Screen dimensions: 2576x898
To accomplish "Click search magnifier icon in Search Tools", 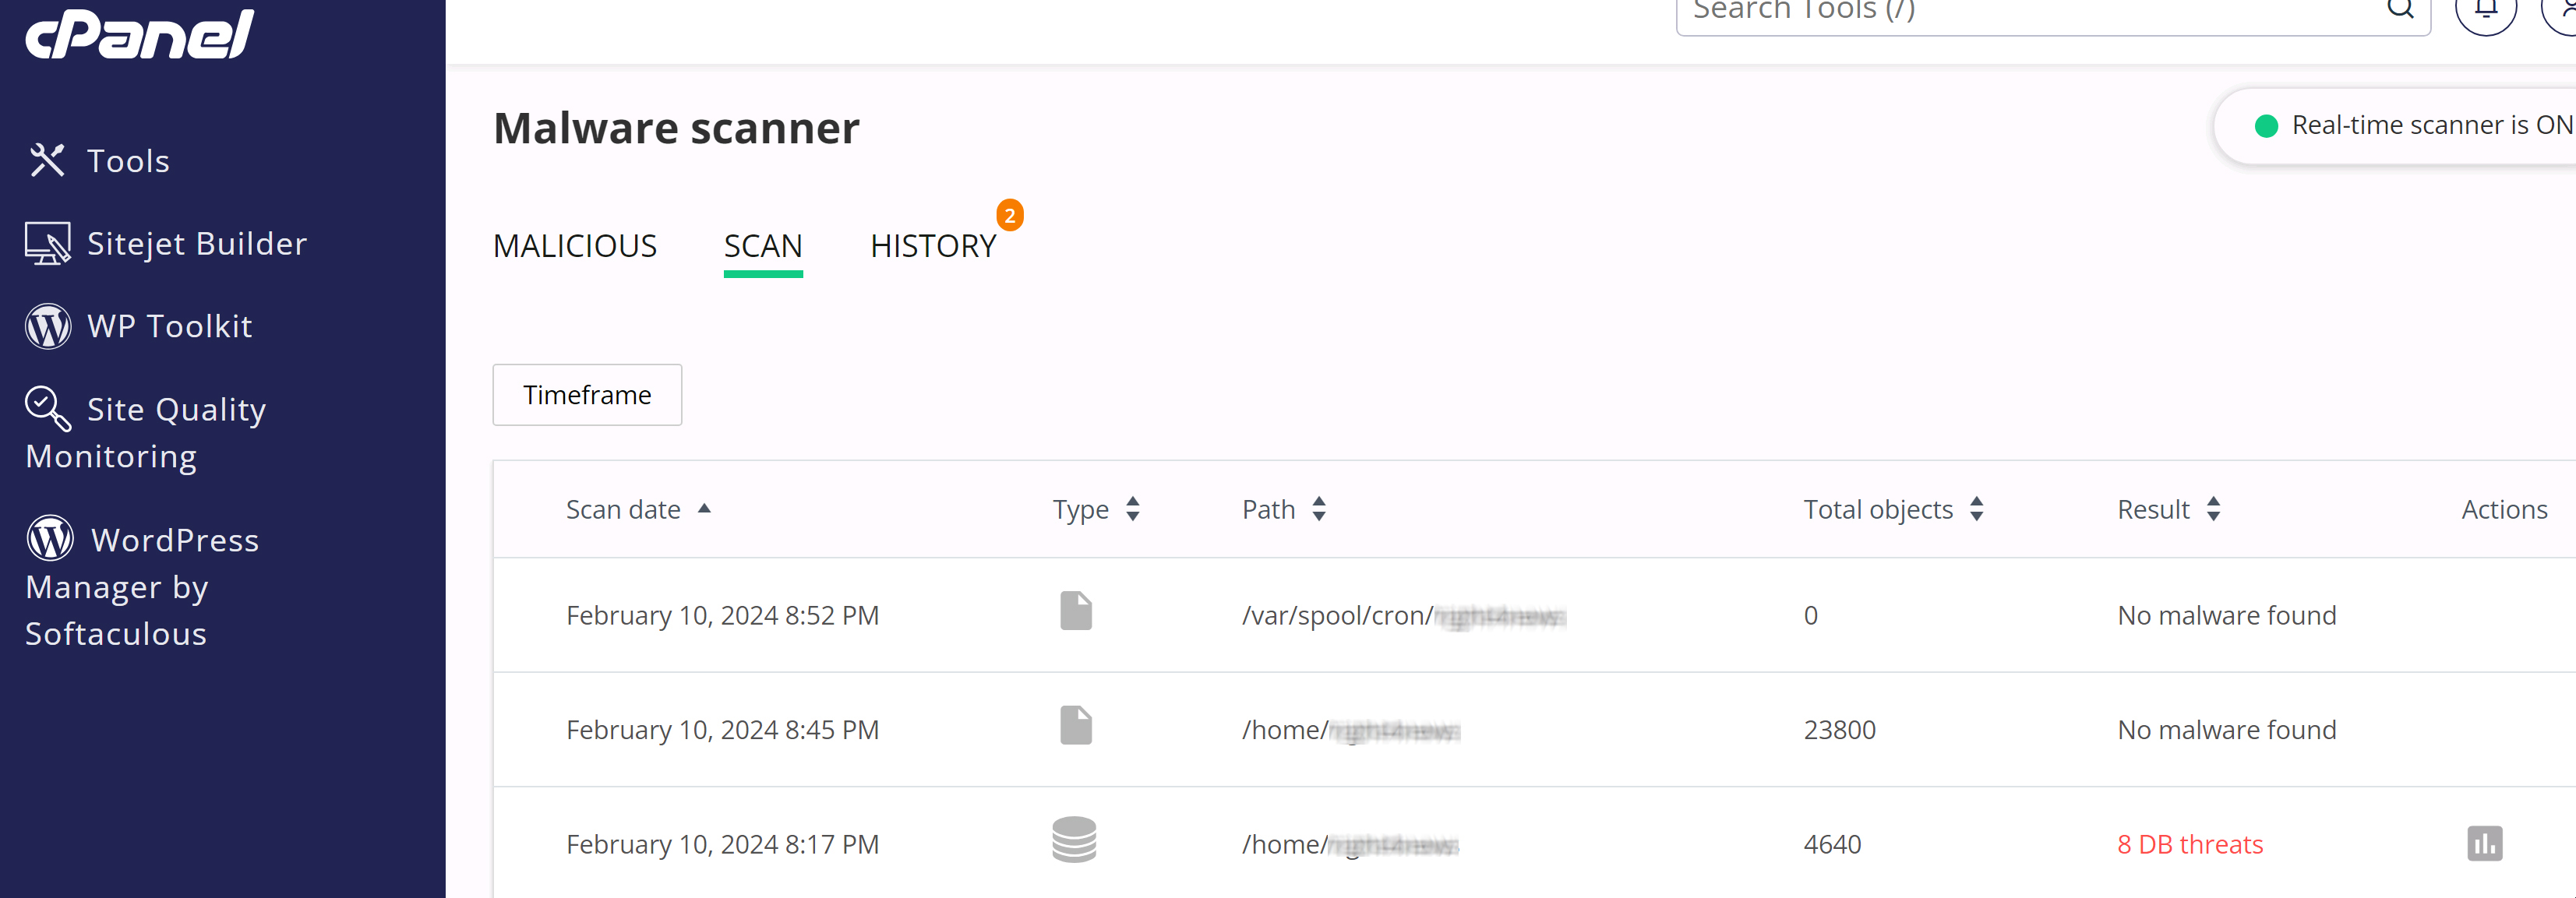I will (2400, 10).
